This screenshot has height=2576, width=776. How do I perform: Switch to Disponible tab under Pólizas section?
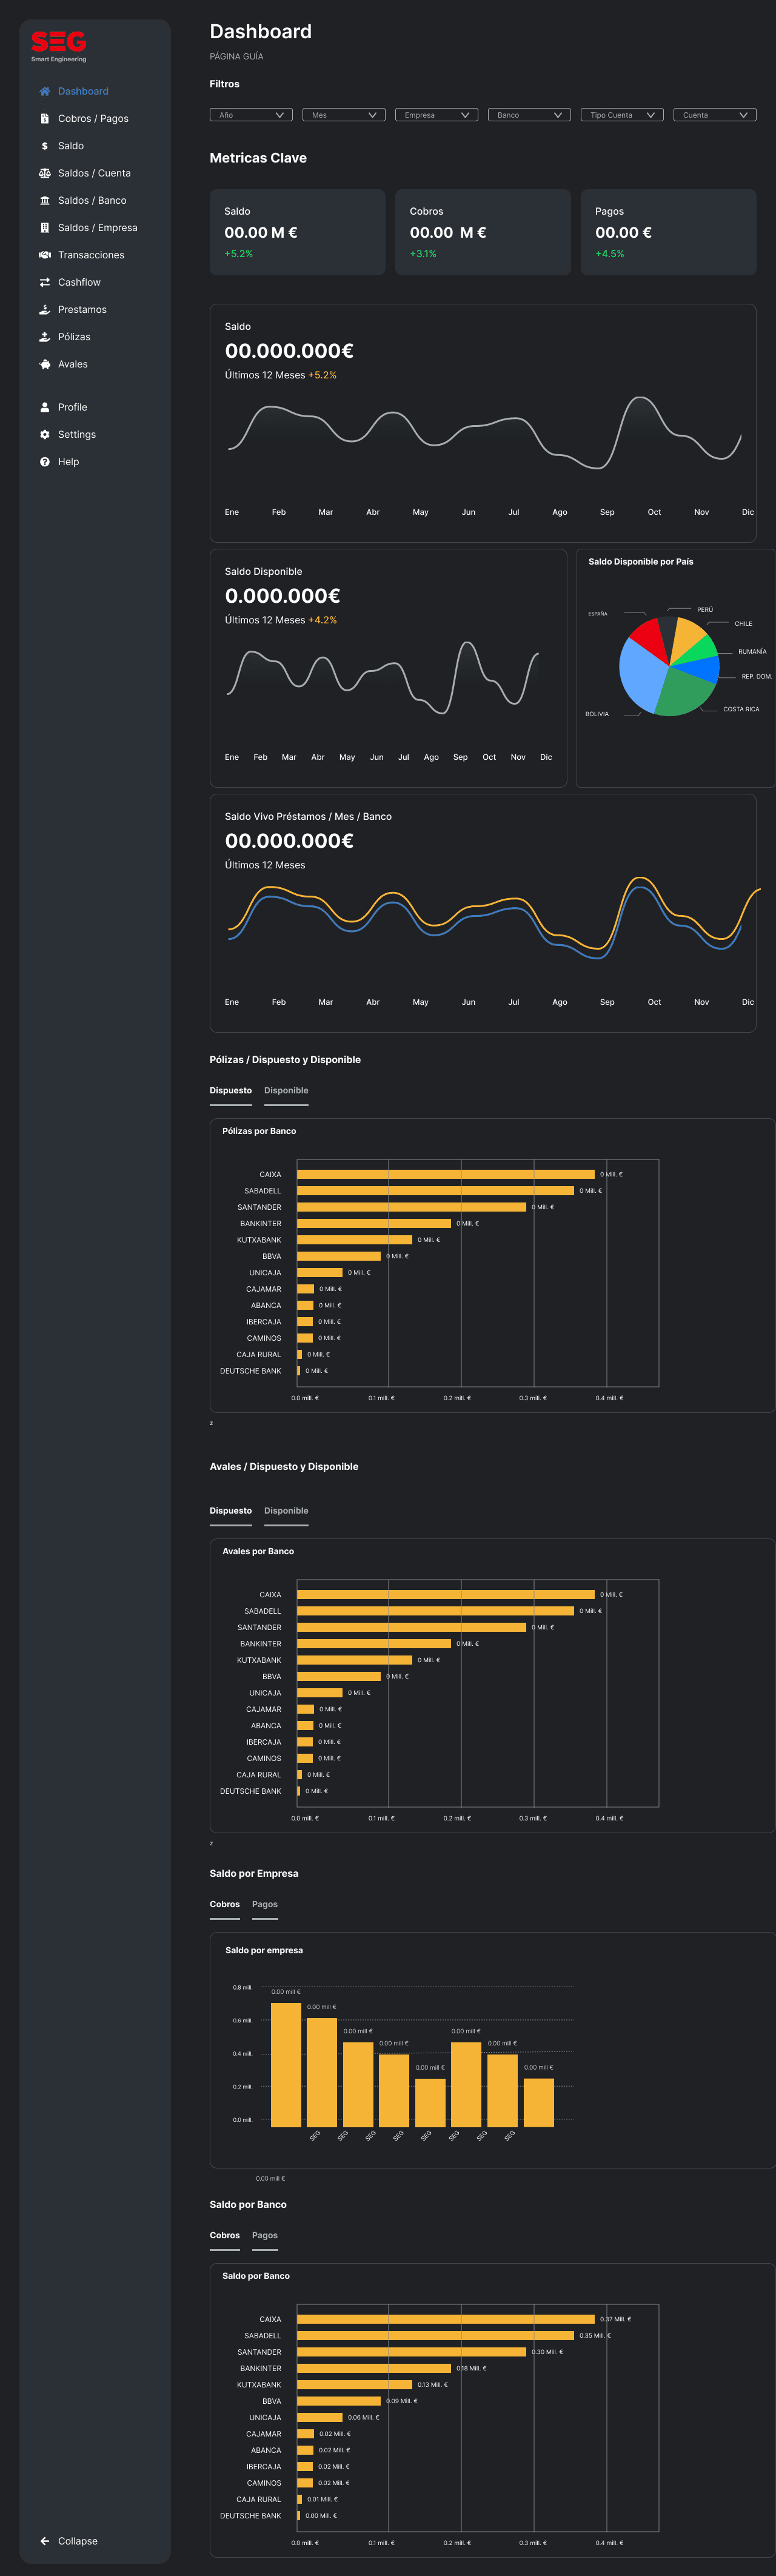286,1090
